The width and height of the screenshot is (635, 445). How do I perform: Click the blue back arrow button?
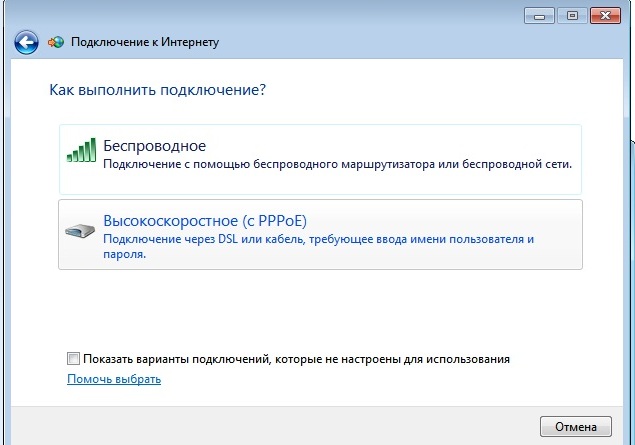(26, 43)
